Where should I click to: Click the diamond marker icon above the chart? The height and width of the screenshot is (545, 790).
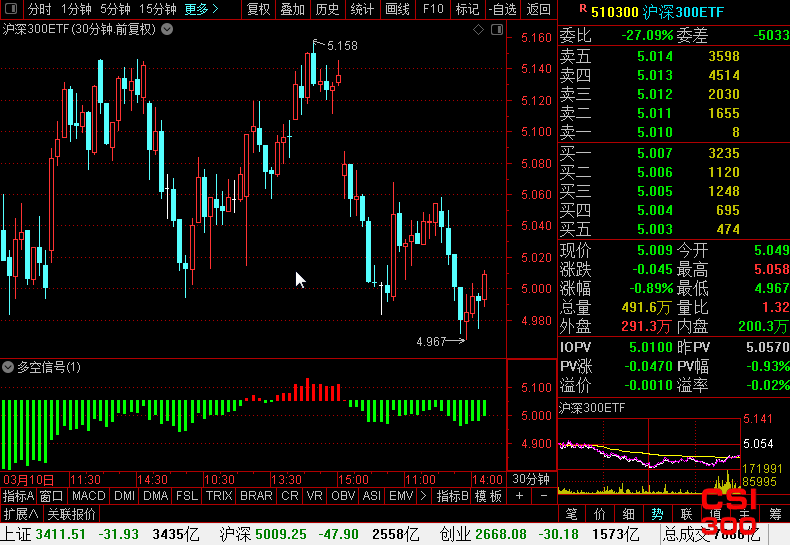478,30
